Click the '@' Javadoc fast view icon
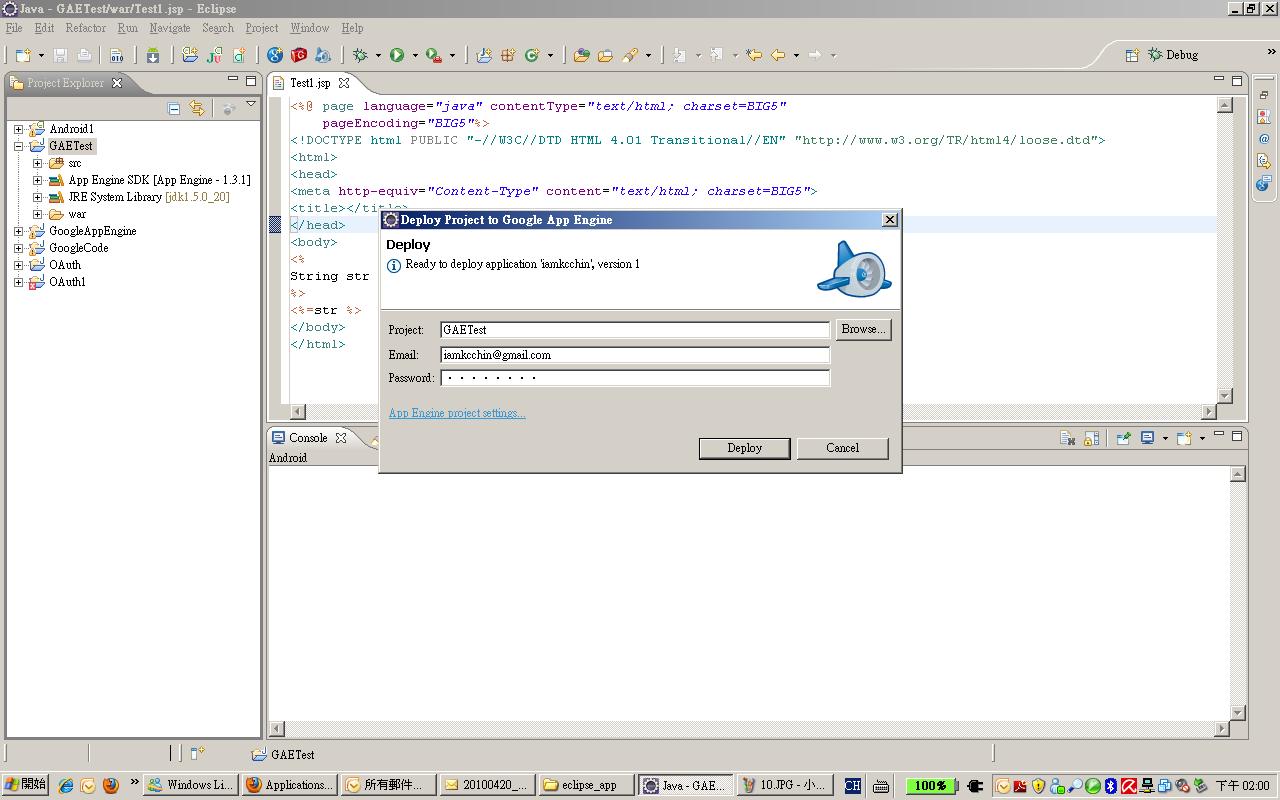This screenshot has height=800, width=1280. pyautogui.click(x=1264, y=139)
